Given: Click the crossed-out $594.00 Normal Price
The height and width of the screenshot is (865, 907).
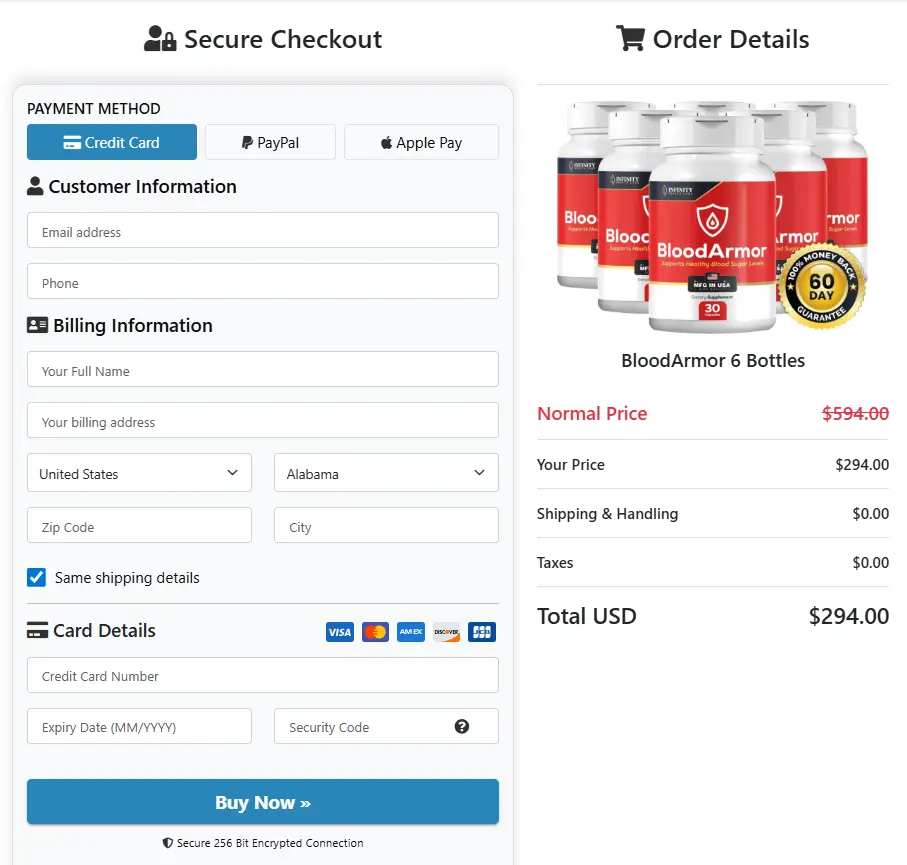Looking at the screenshot, I should pos(854,413).
